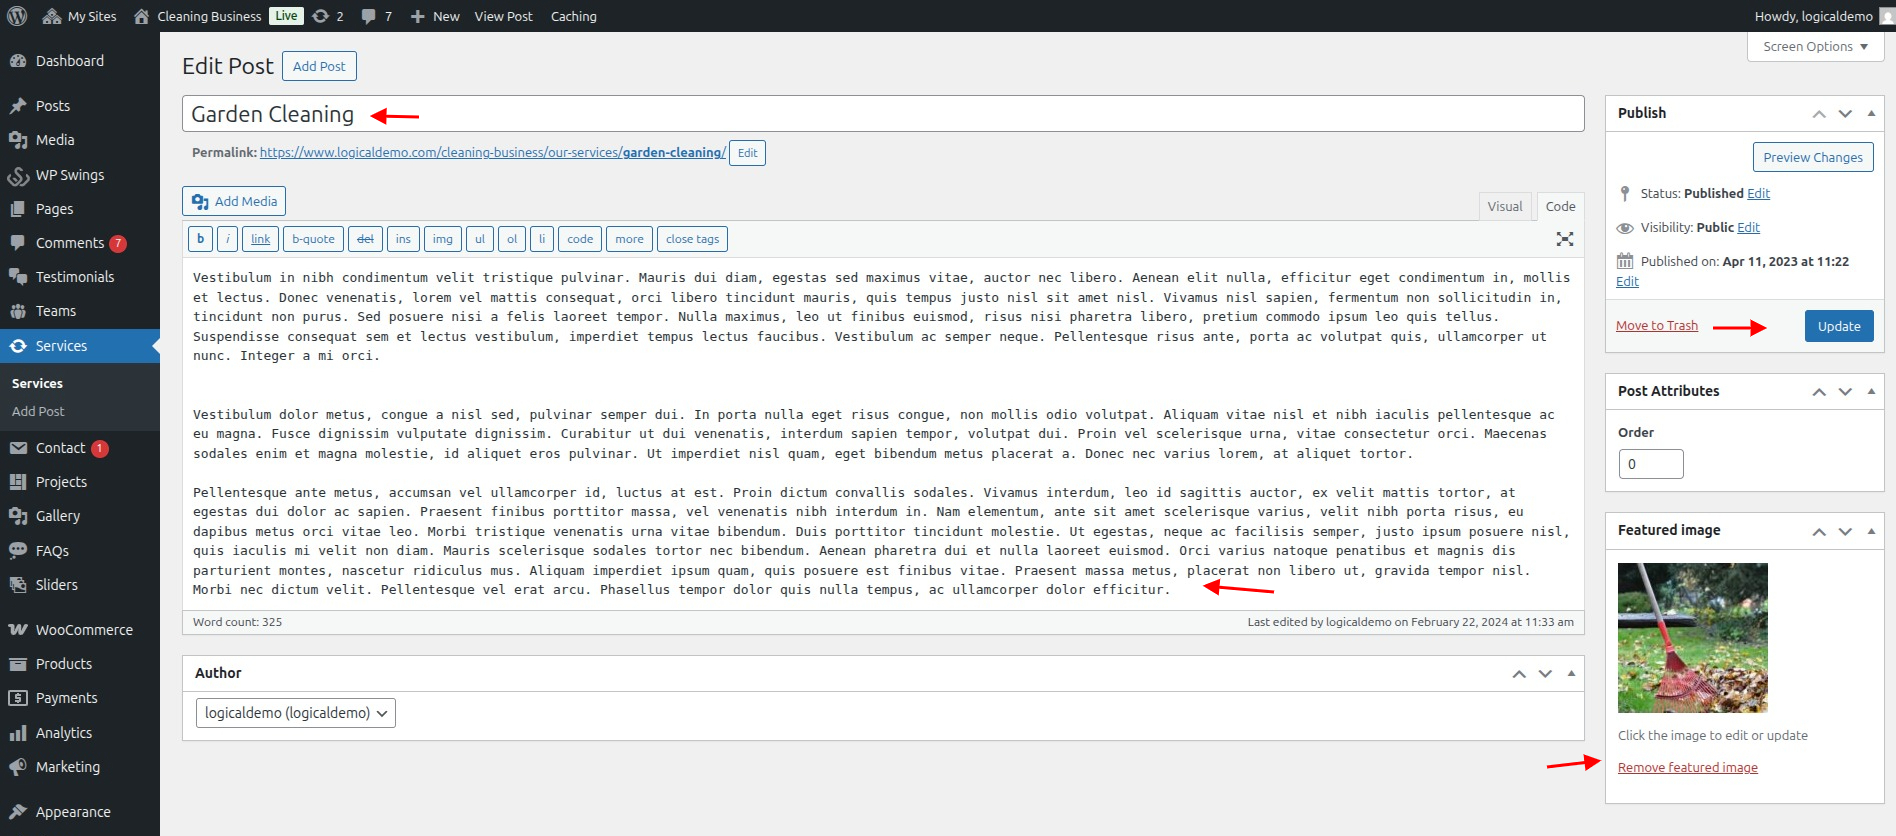This screenshot has width=1896, height=836.
Task: Open the Screen Options dropdown
Action: pyautogui.click(x=1815, y=47)
